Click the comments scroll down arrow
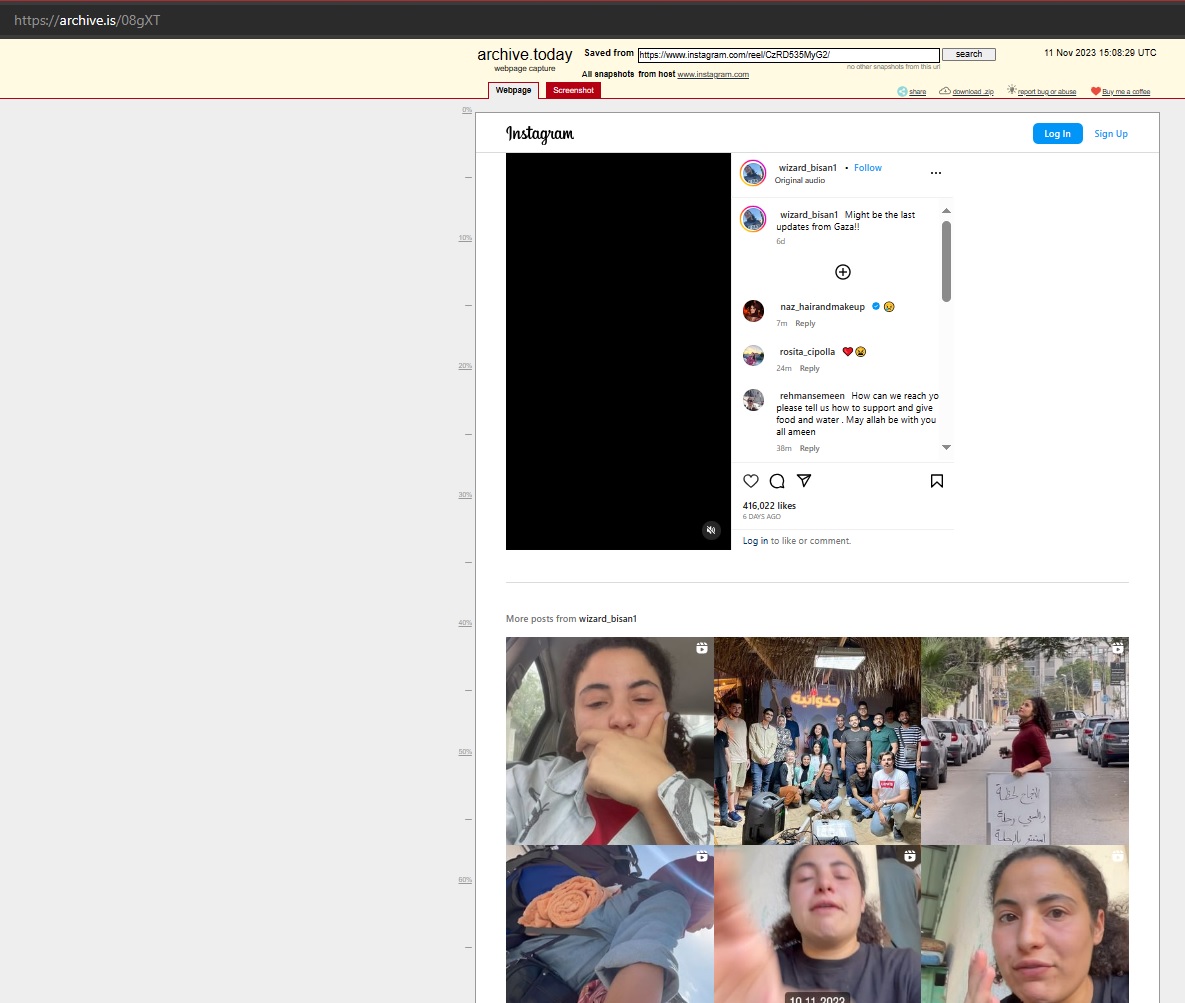 pyautogui.click(x=946, y=448)
